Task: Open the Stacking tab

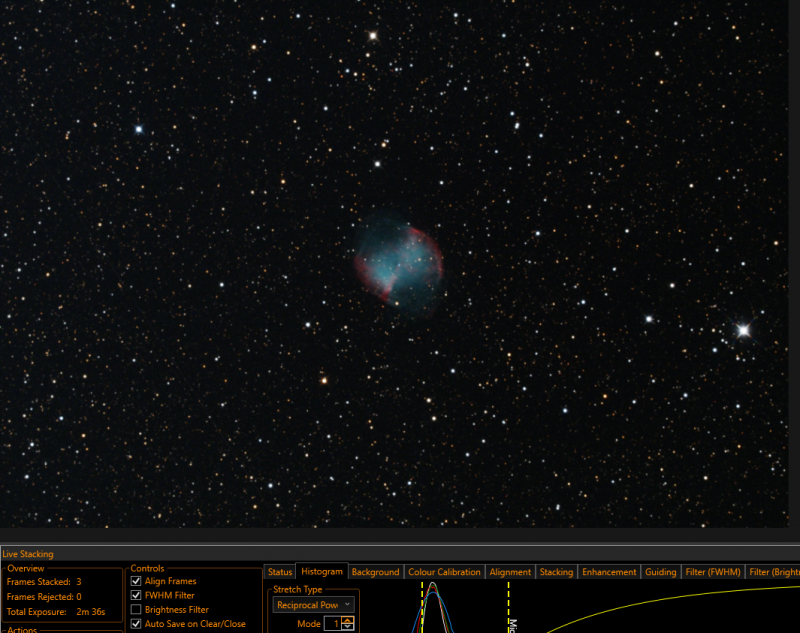Action: pos(556,572)
